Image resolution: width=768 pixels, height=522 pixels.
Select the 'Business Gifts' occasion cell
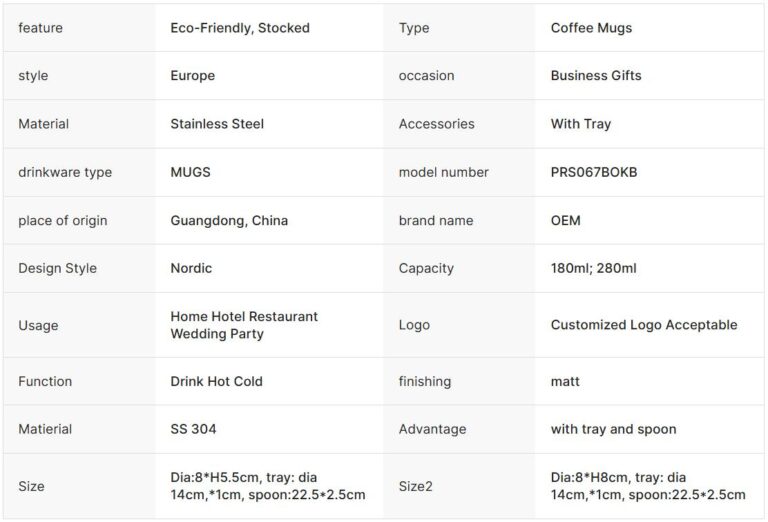tap(596, 76)
